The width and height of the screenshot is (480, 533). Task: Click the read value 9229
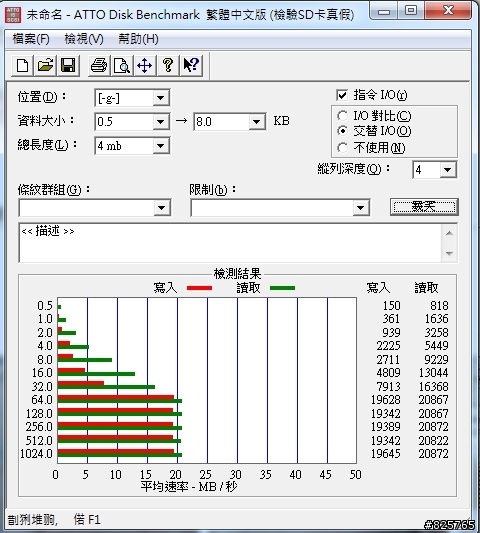tap(436, 359)
